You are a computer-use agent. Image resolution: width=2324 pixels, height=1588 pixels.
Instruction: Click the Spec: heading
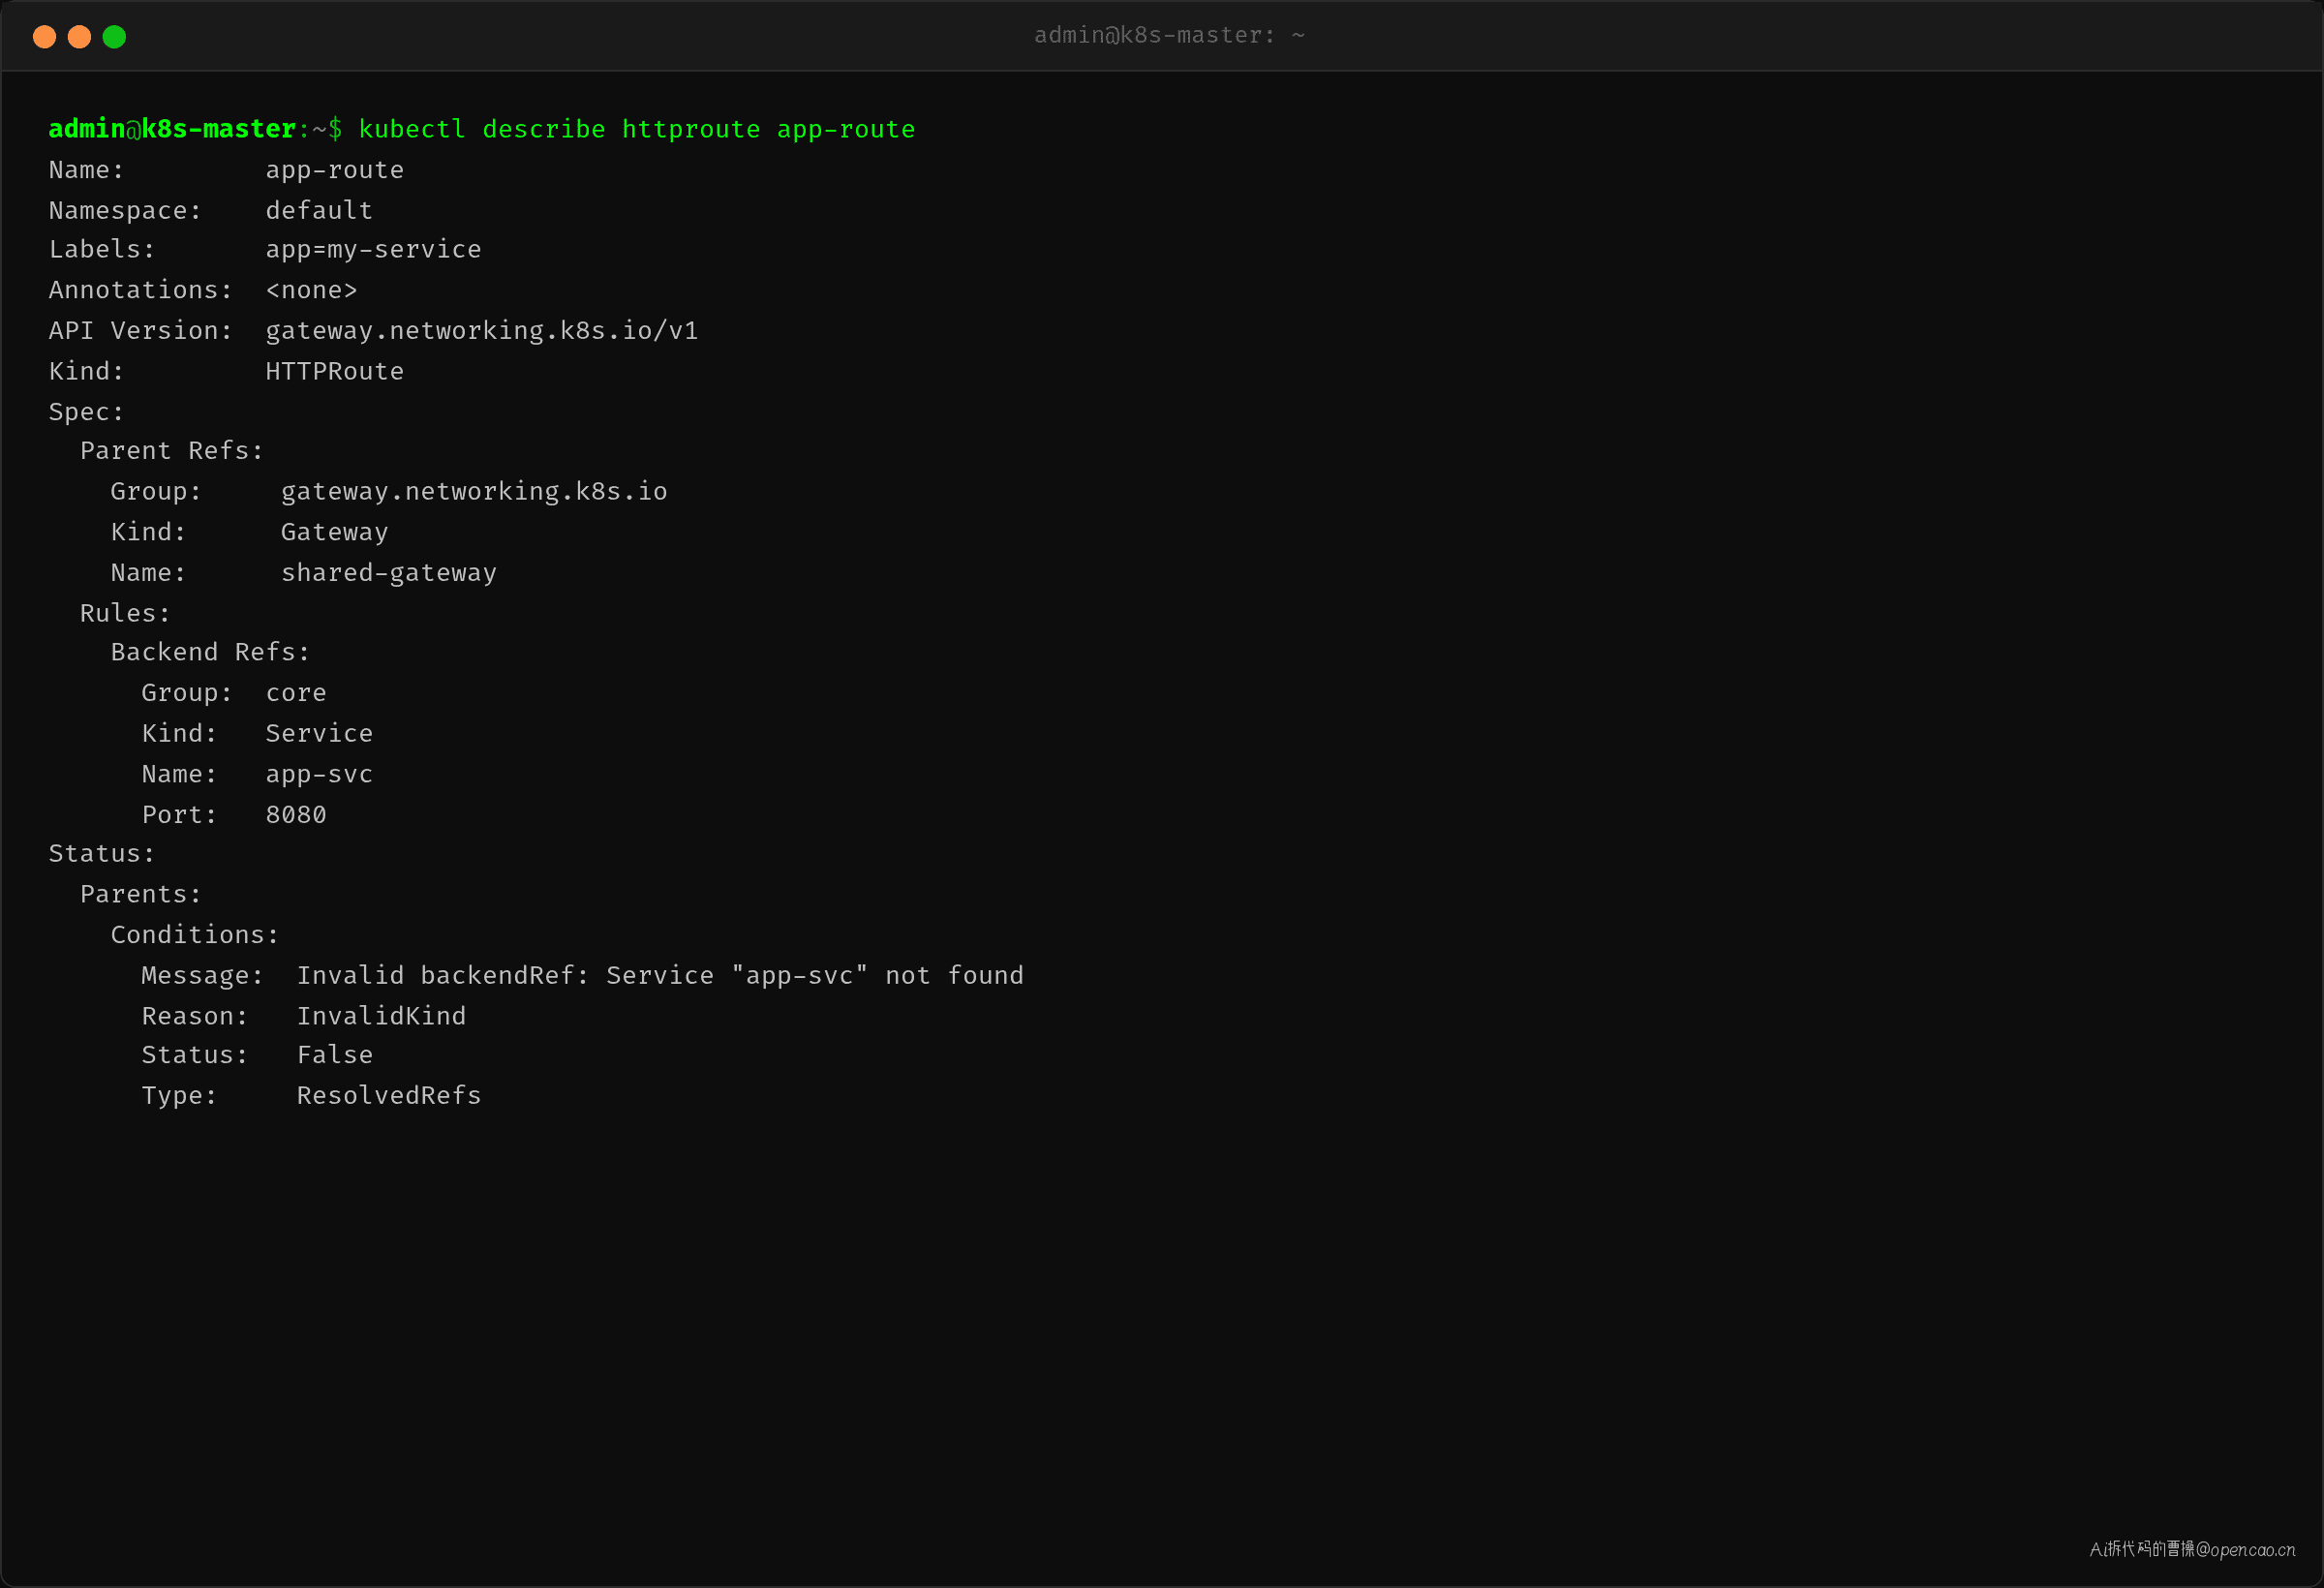point(86,412)
